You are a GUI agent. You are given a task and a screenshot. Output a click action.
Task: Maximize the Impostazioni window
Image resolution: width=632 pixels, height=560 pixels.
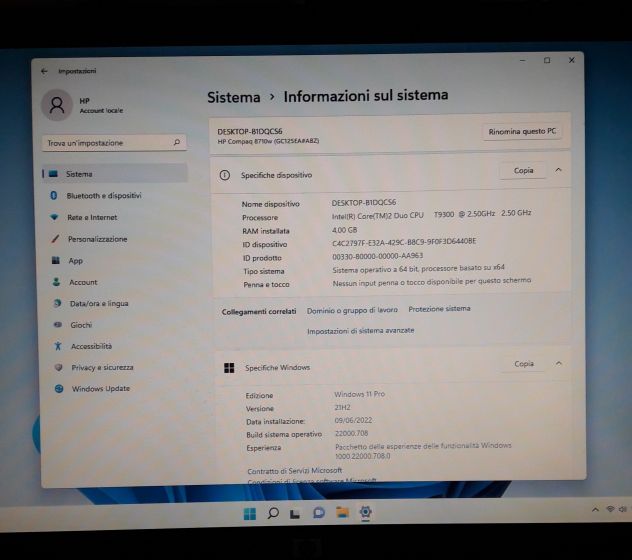[547, 60]
